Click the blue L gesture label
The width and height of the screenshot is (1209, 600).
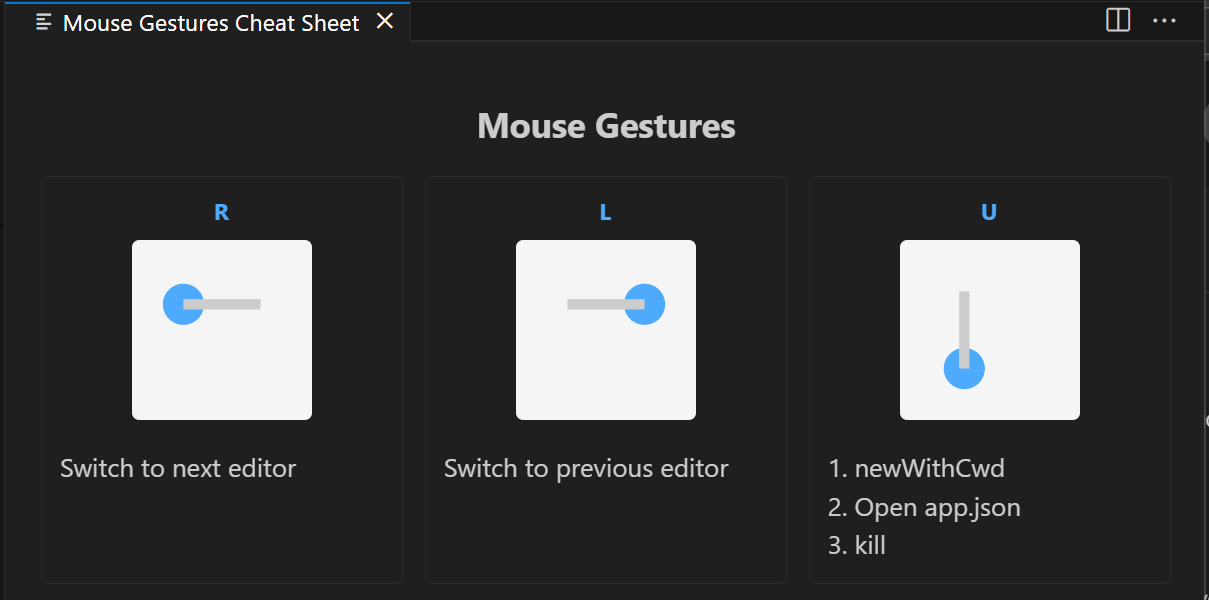pos(605,212)
